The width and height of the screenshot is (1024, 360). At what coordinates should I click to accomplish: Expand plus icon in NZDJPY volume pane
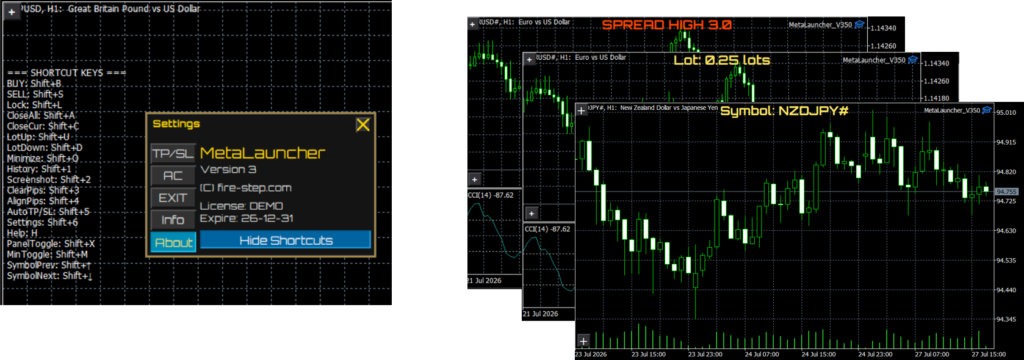click(x=584, y=340)
